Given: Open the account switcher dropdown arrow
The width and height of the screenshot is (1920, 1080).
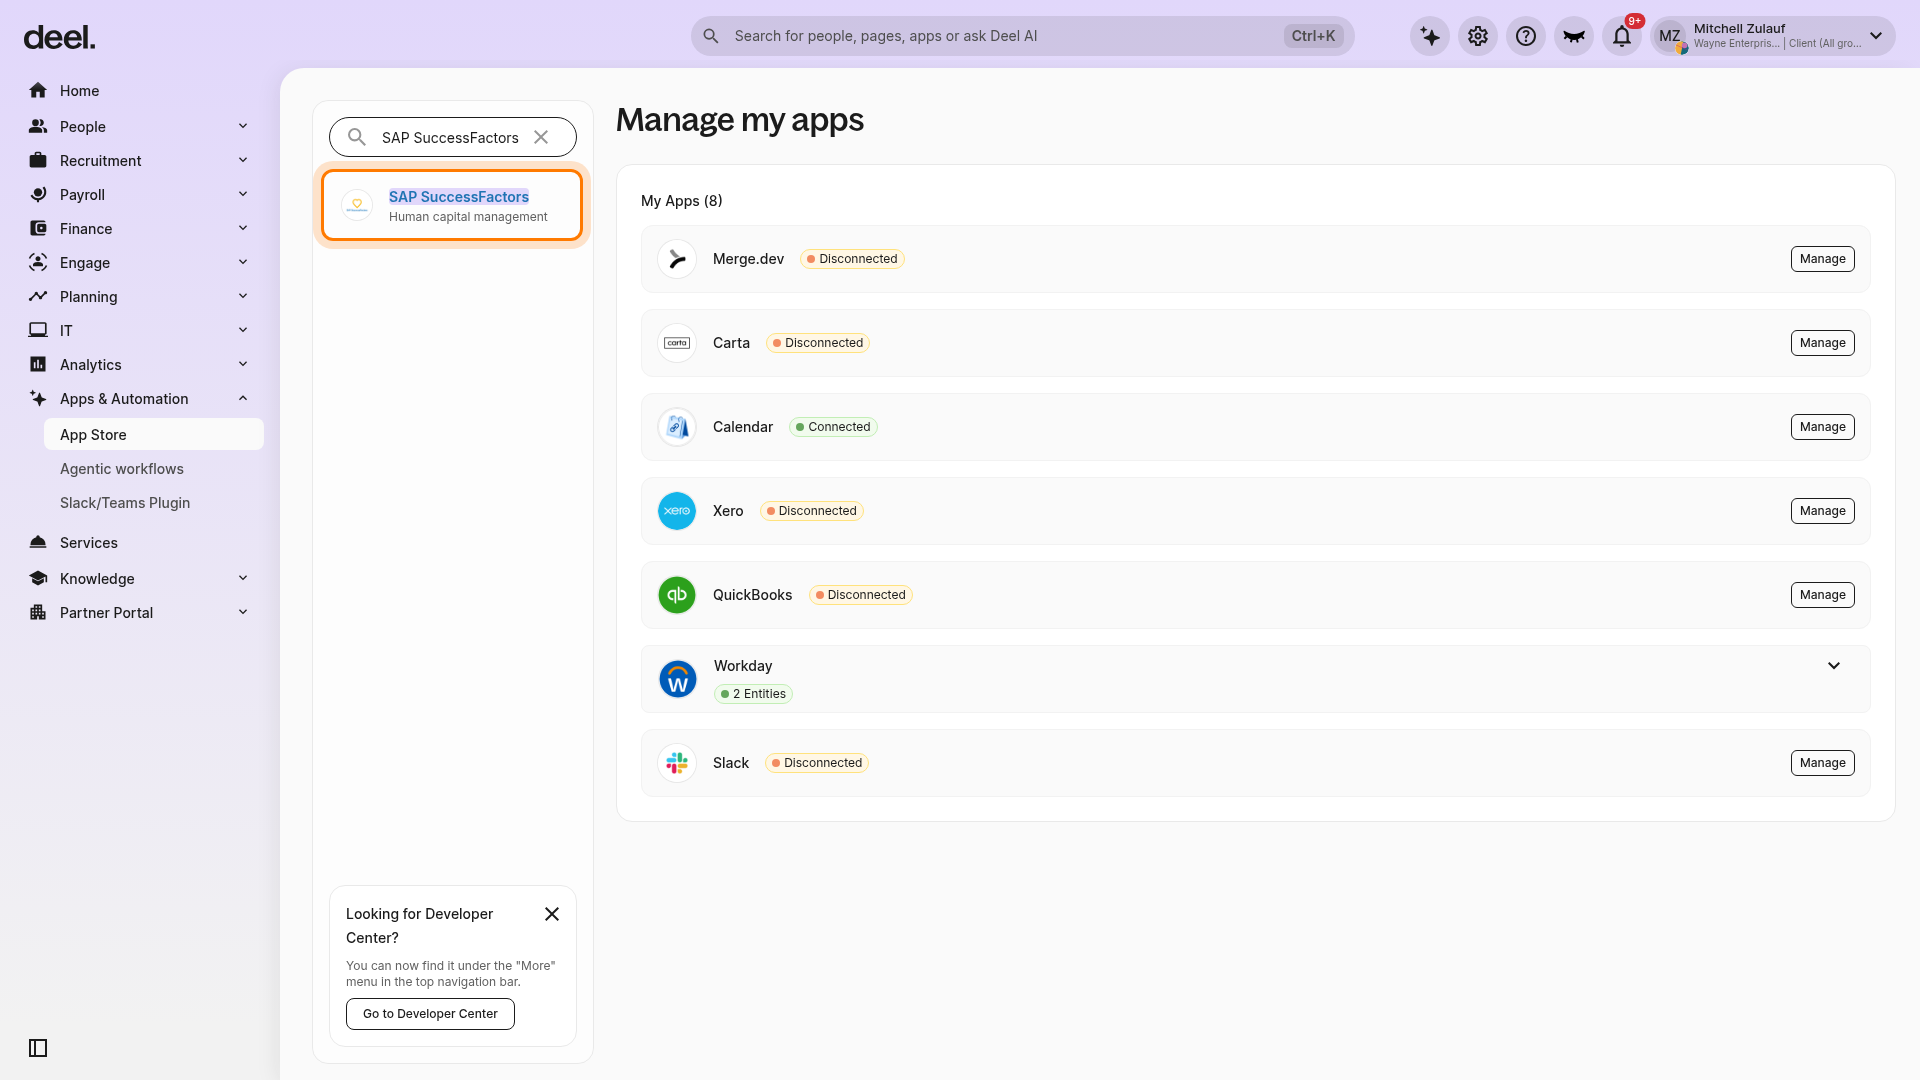Looking at the screenshot, I should click(x=1876, y=36).
